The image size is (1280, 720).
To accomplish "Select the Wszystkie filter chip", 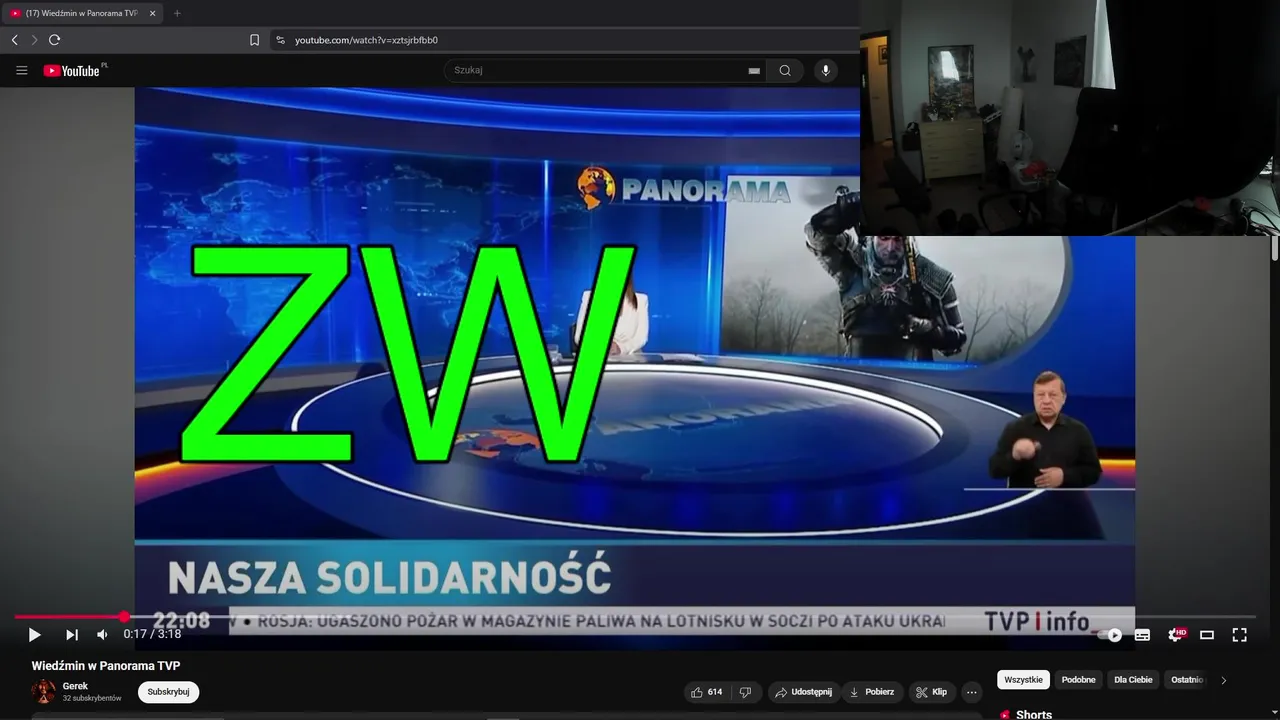I will [x=1023, y=680].
